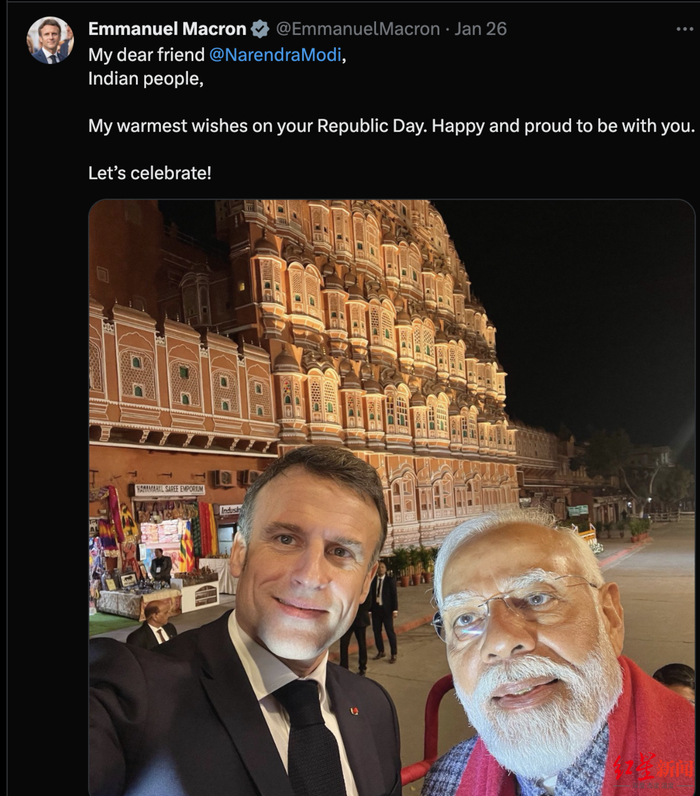700x796 pixels.
Task: Click the Jan 26 tweet timestamp
Action: [481, 29]
